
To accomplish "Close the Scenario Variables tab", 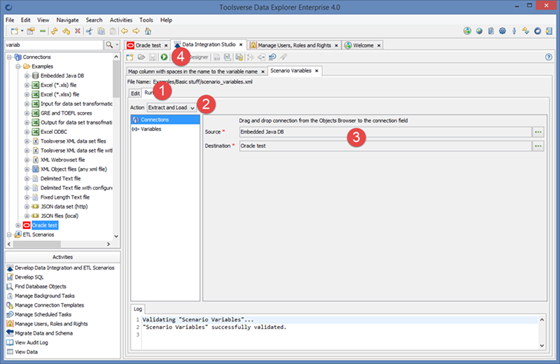I will (x=316, y=71).
